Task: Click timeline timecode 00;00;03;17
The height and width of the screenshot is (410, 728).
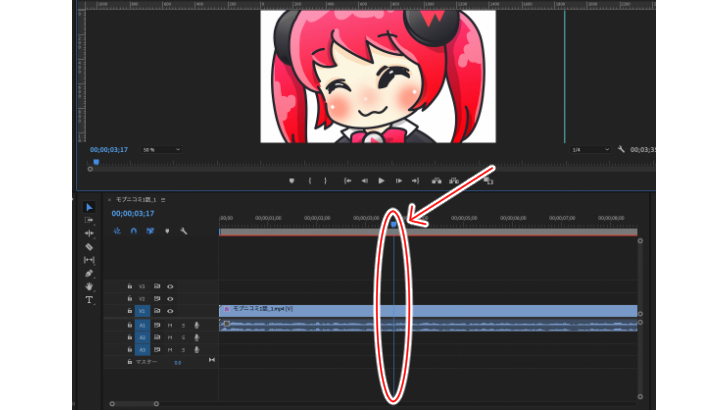Action: [x=133, y=214]
